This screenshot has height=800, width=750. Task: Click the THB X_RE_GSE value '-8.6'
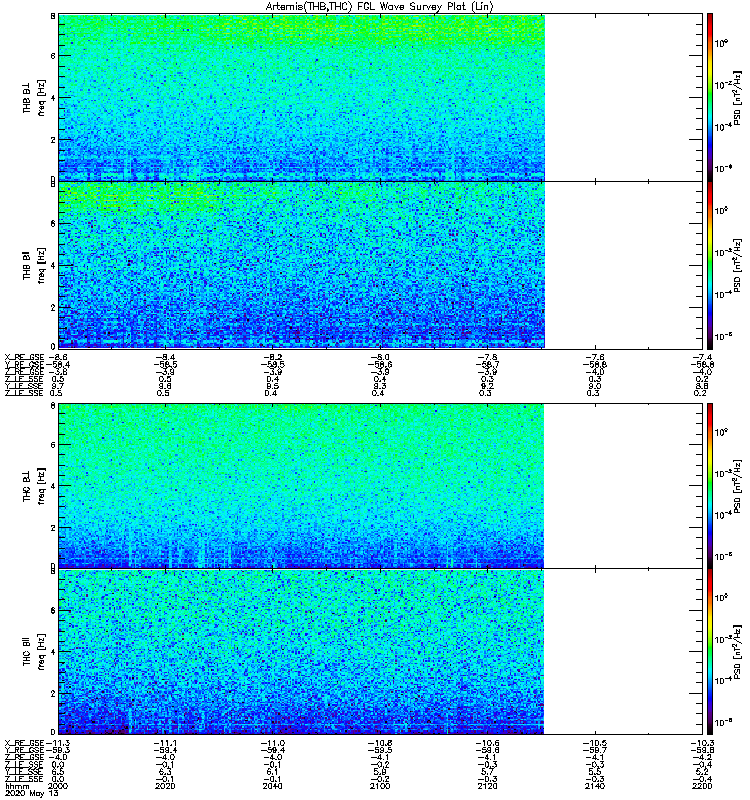pyautogui.click(x=57, y=357)
